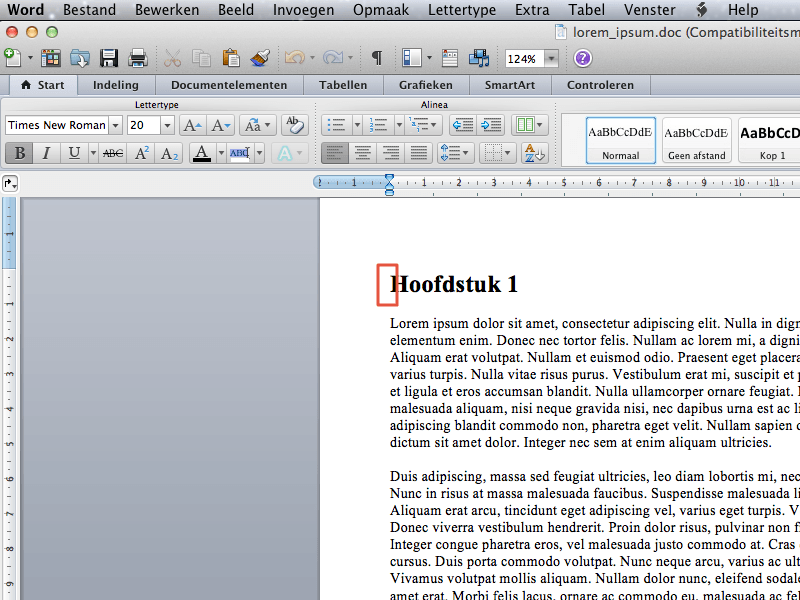This screenshot has width=800, height=600.
Task: Apply strikethrough formatting
Action: (113, 153)
